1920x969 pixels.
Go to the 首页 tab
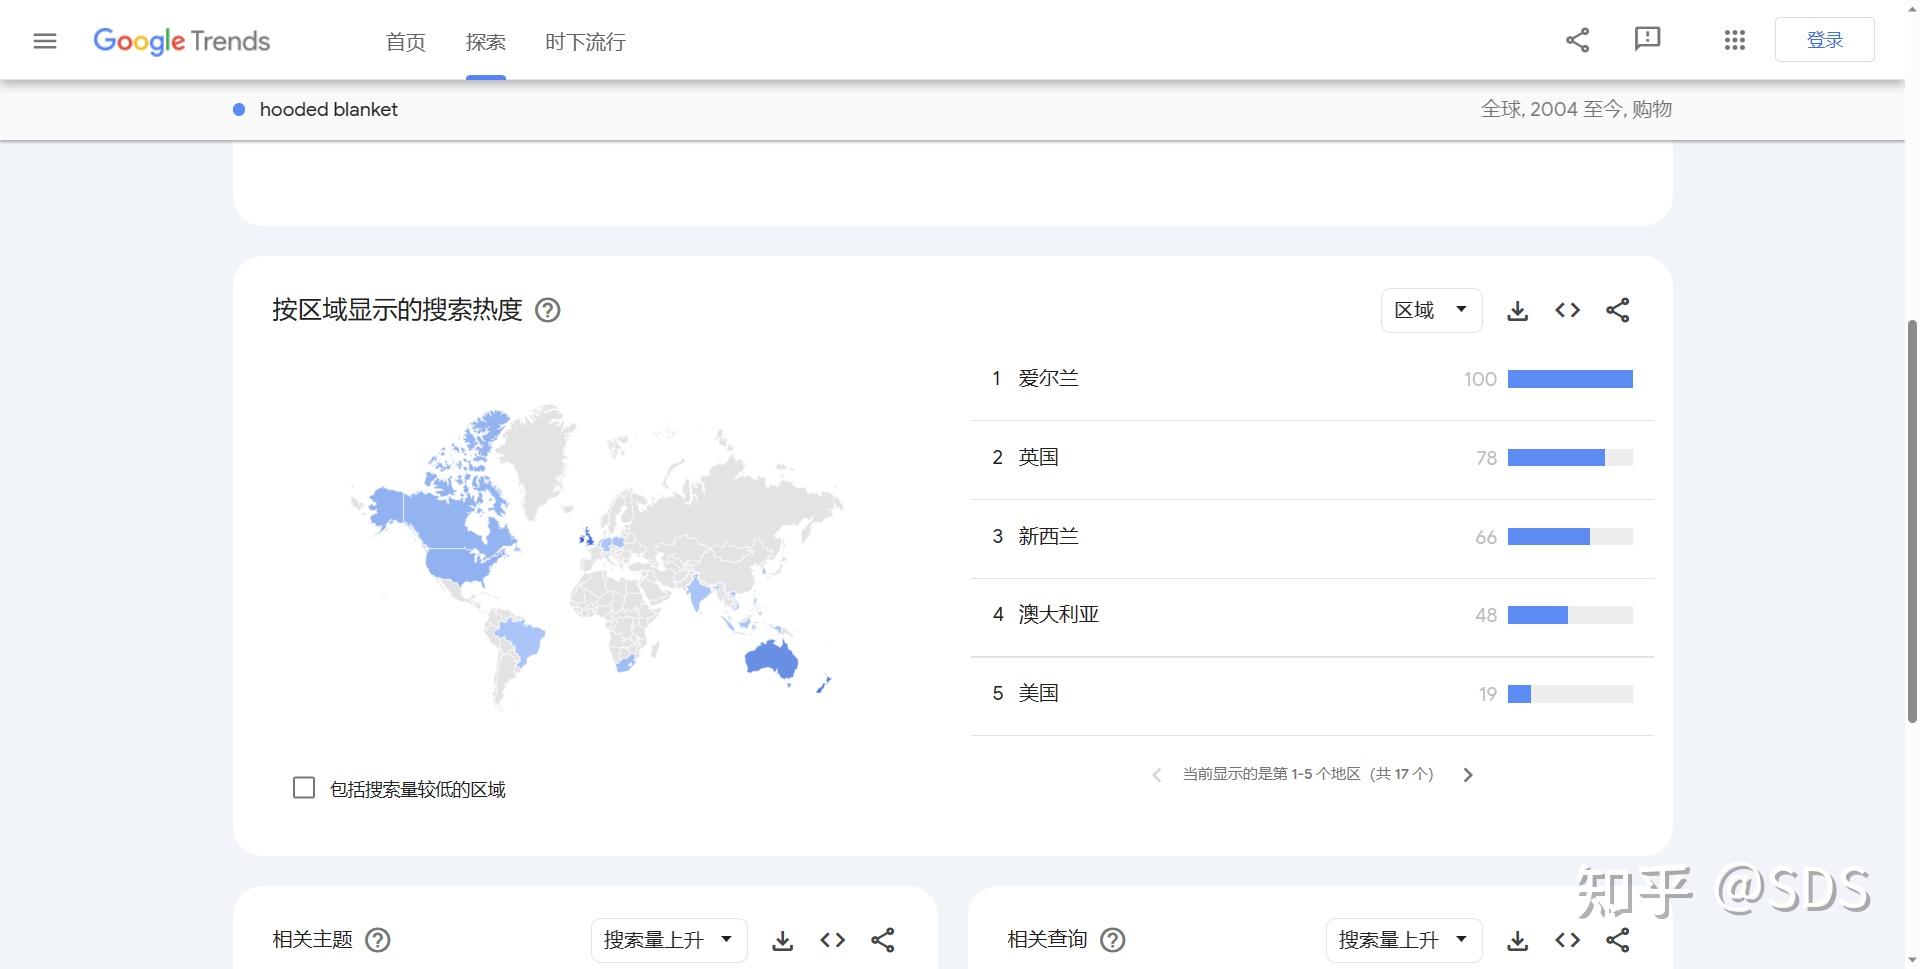click(x=406, y=42)
